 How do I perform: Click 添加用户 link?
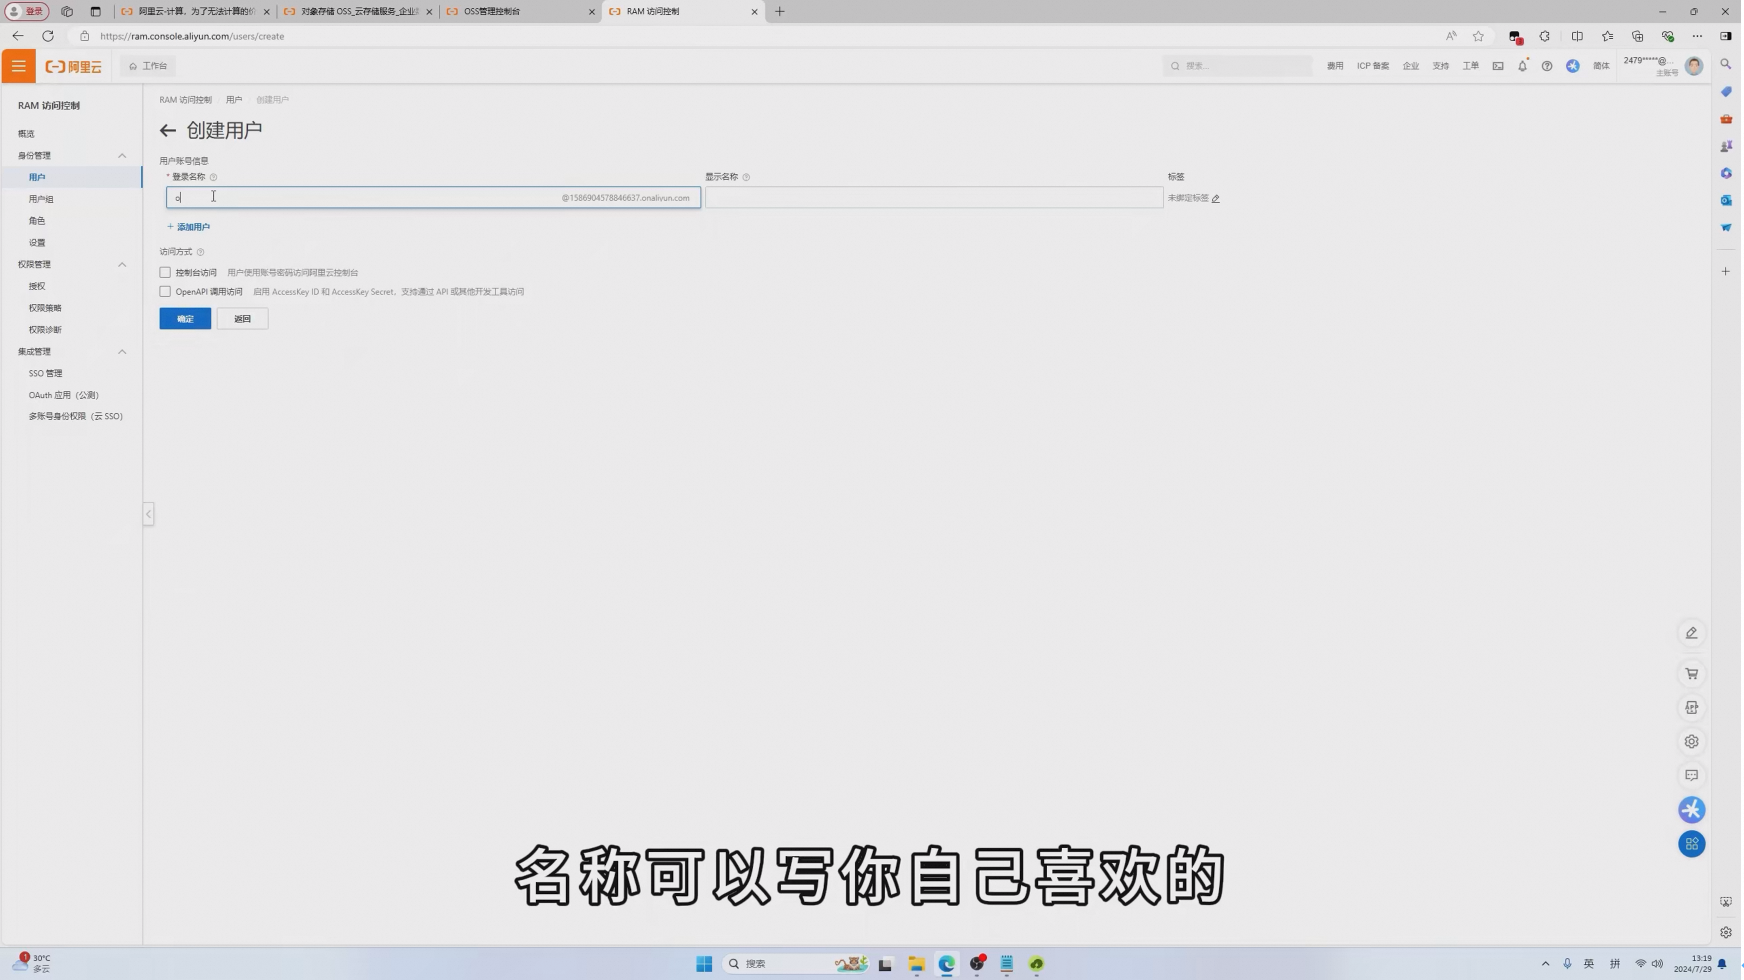[x=189, y=227]
